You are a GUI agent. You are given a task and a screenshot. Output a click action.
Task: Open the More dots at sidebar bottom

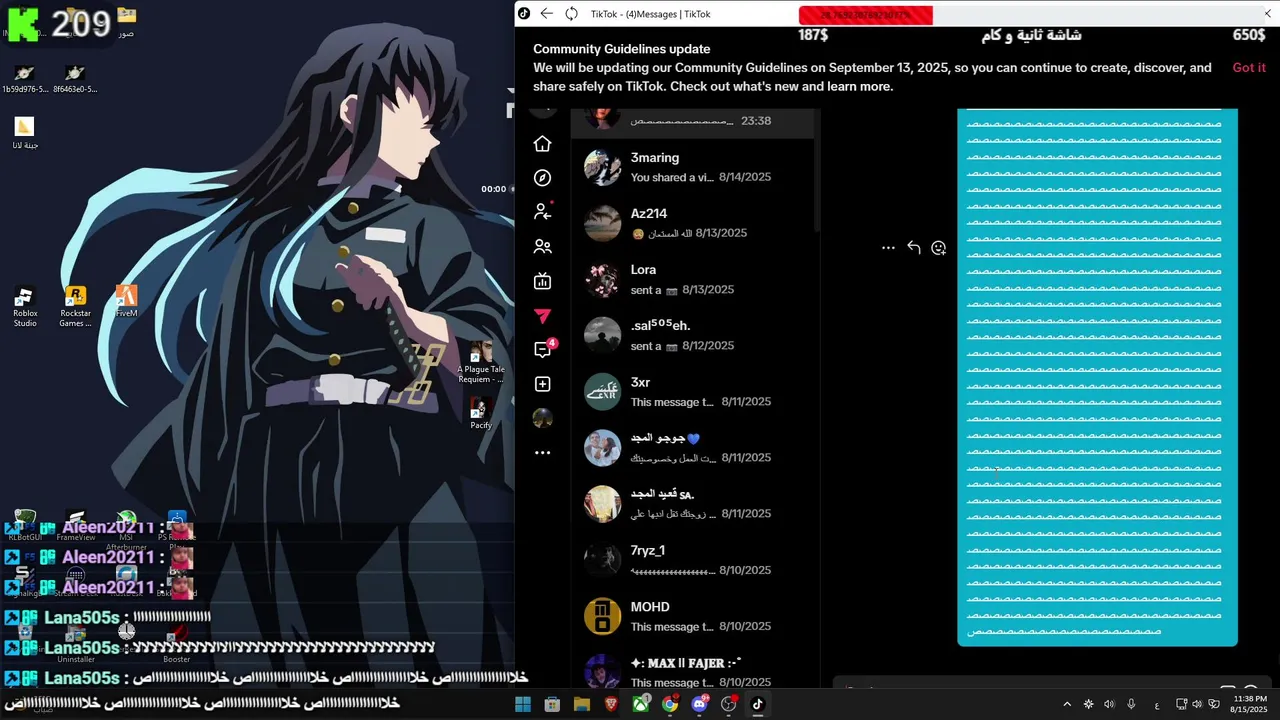tap(542, 453)
